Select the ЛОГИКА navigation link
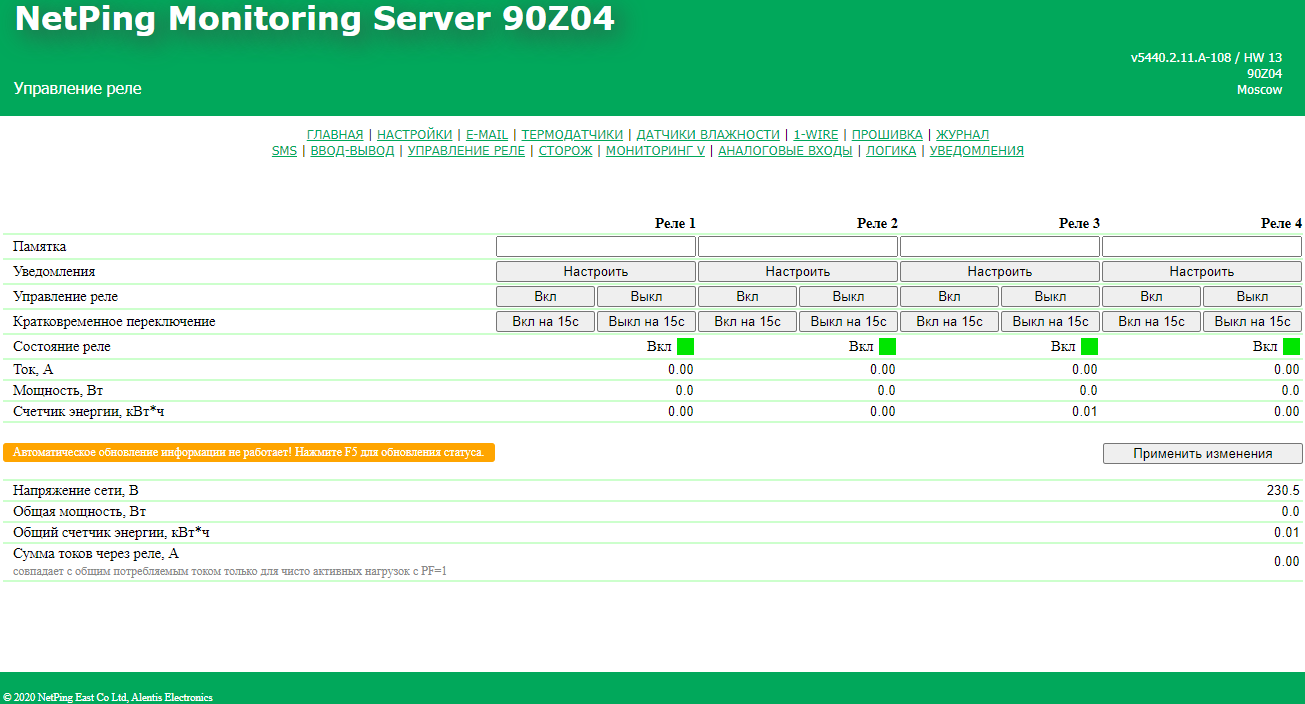 pyautogui.click(x=890, y=151)
